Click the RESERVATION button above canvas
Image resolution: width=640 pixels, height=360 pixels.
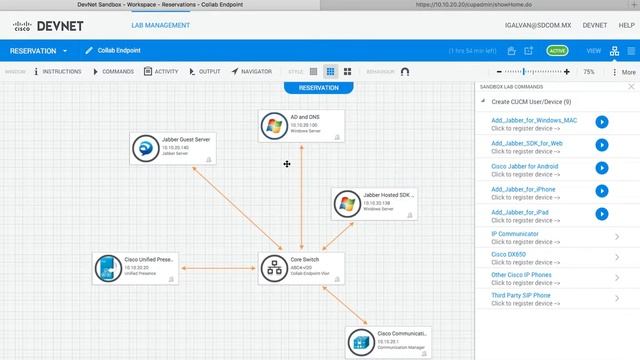318,88
